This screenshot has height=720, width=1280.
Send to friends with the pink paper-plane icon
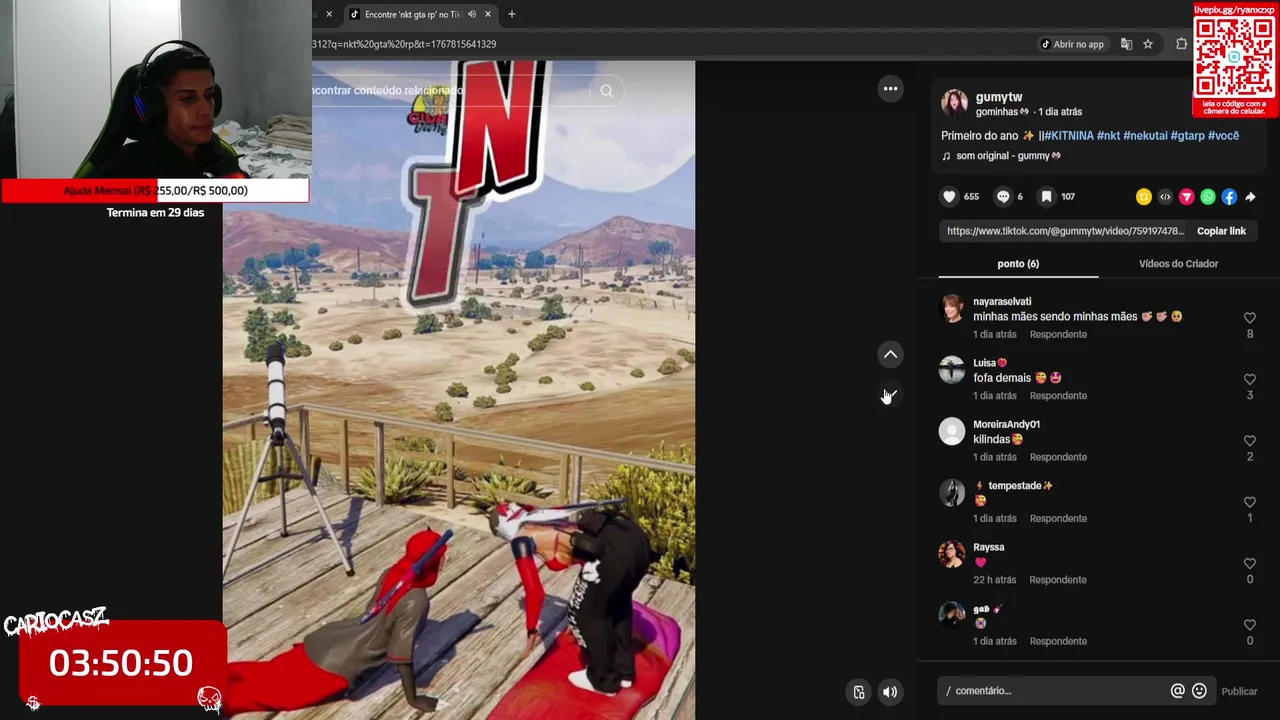click(1186, 197)
